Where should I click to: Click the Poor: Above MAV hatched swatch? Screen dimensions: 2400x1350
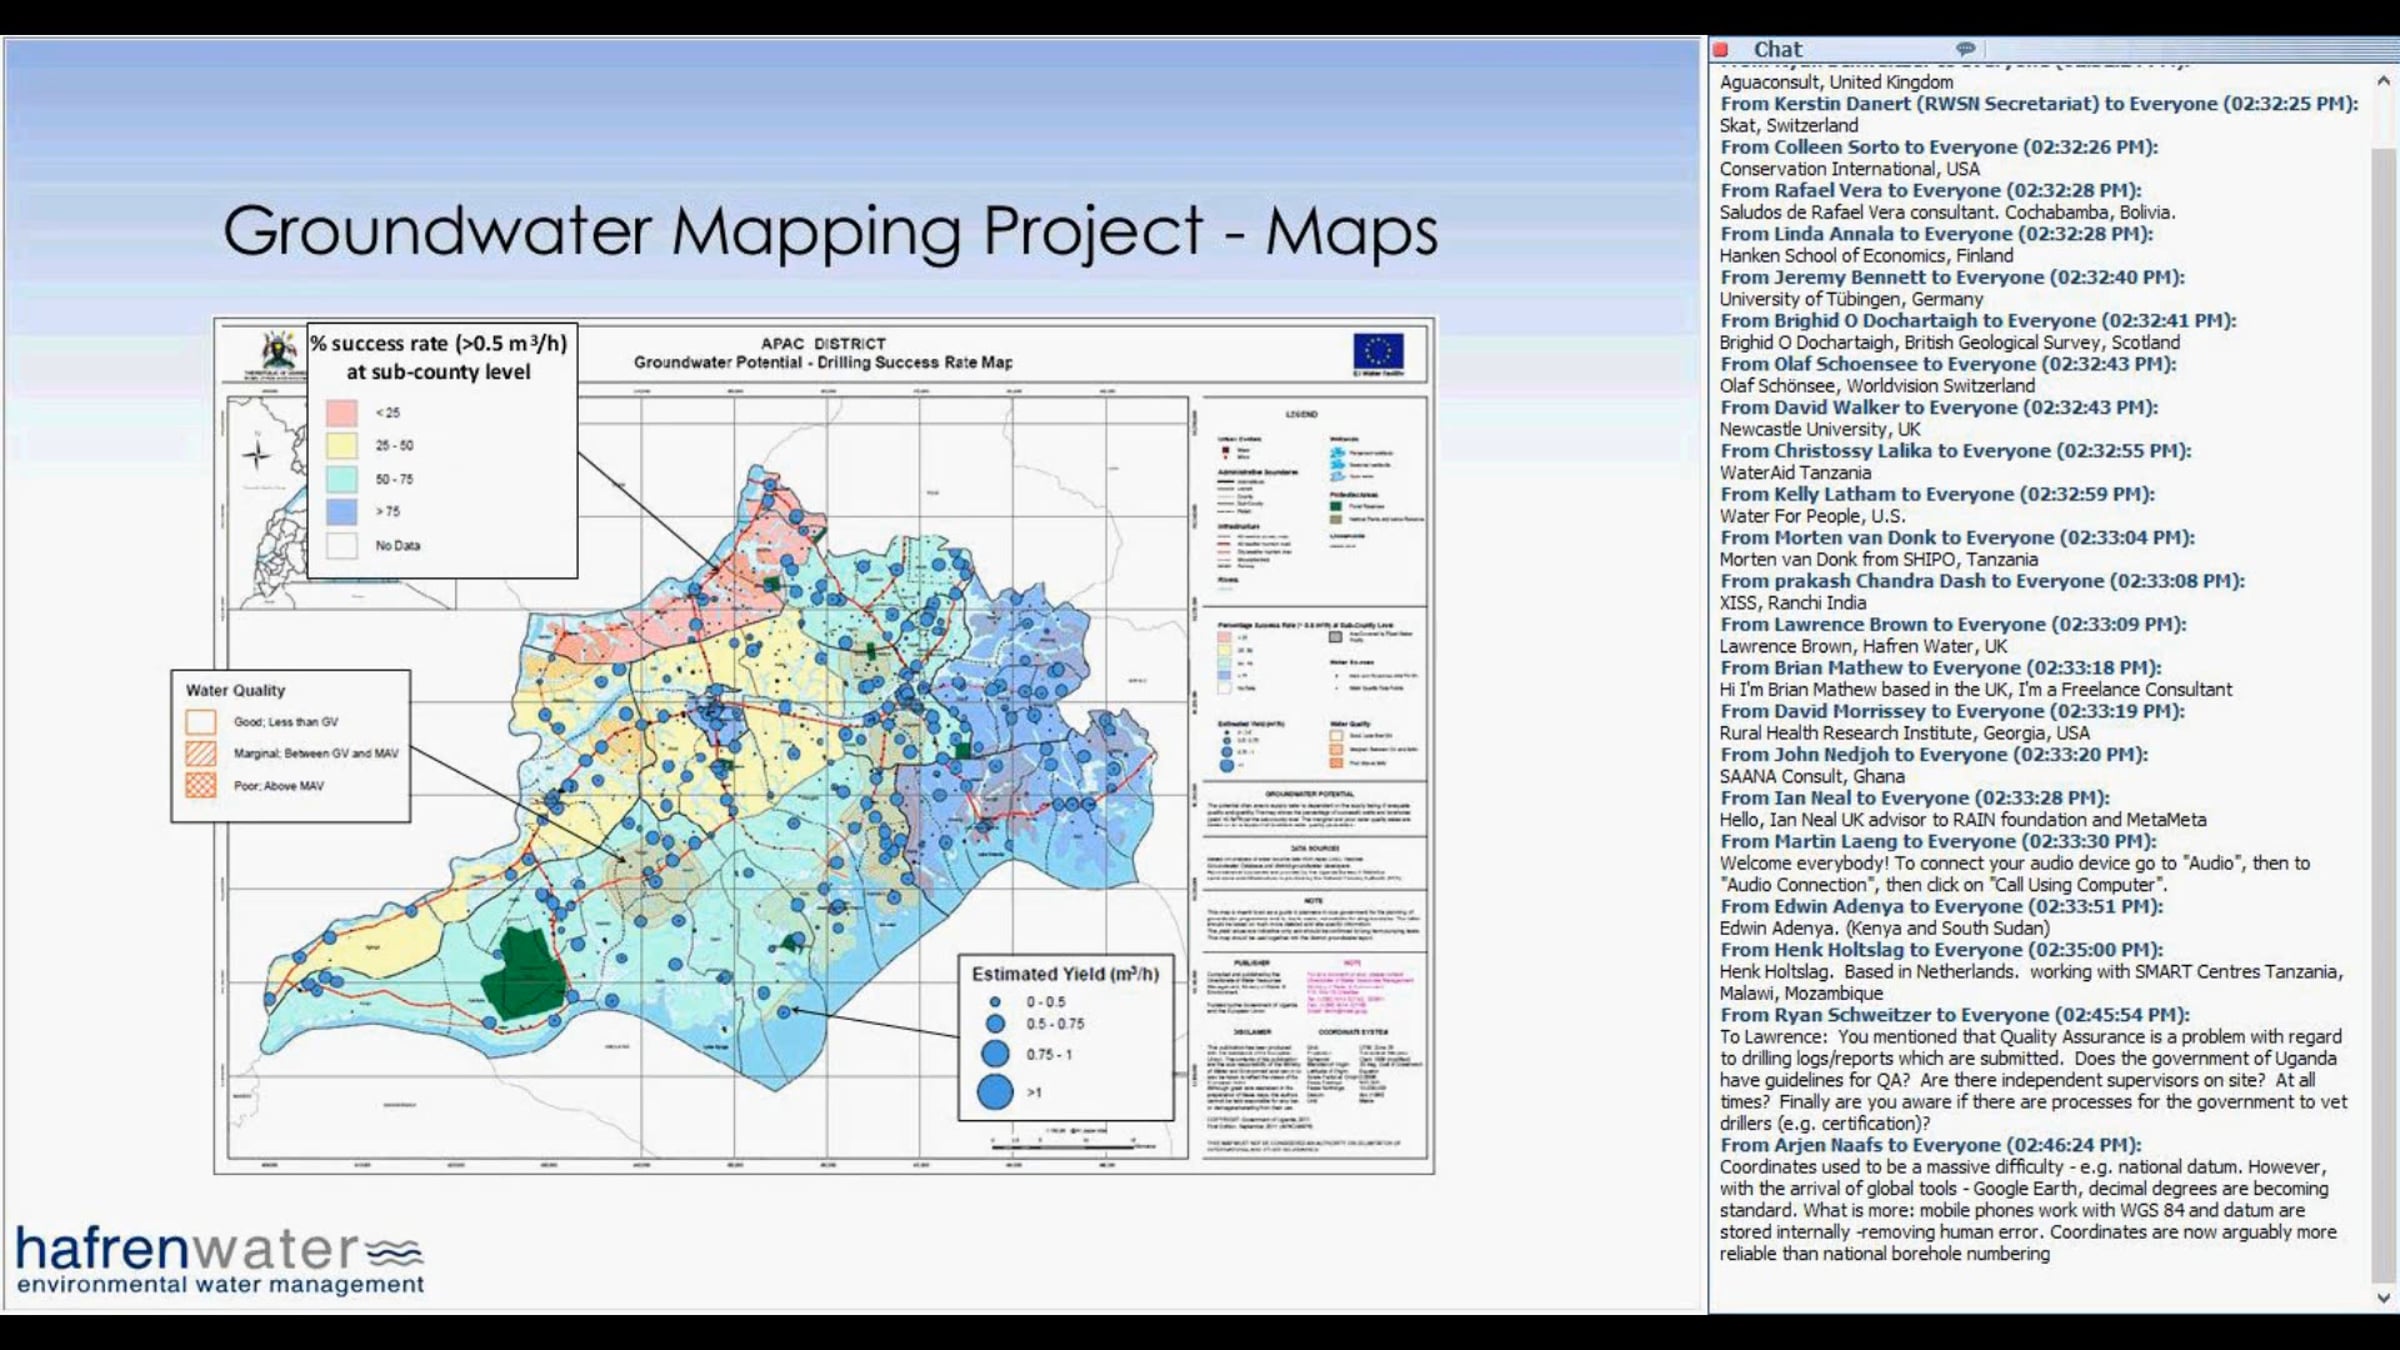(201, 786)
